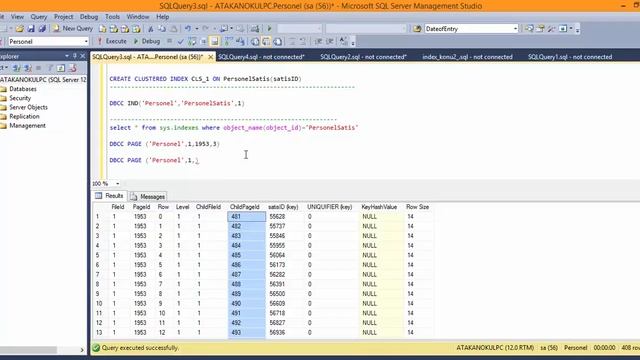This screenshot has width=640, height=360.
Task: Select the Server Objects folder
Action: pos(28,107)
